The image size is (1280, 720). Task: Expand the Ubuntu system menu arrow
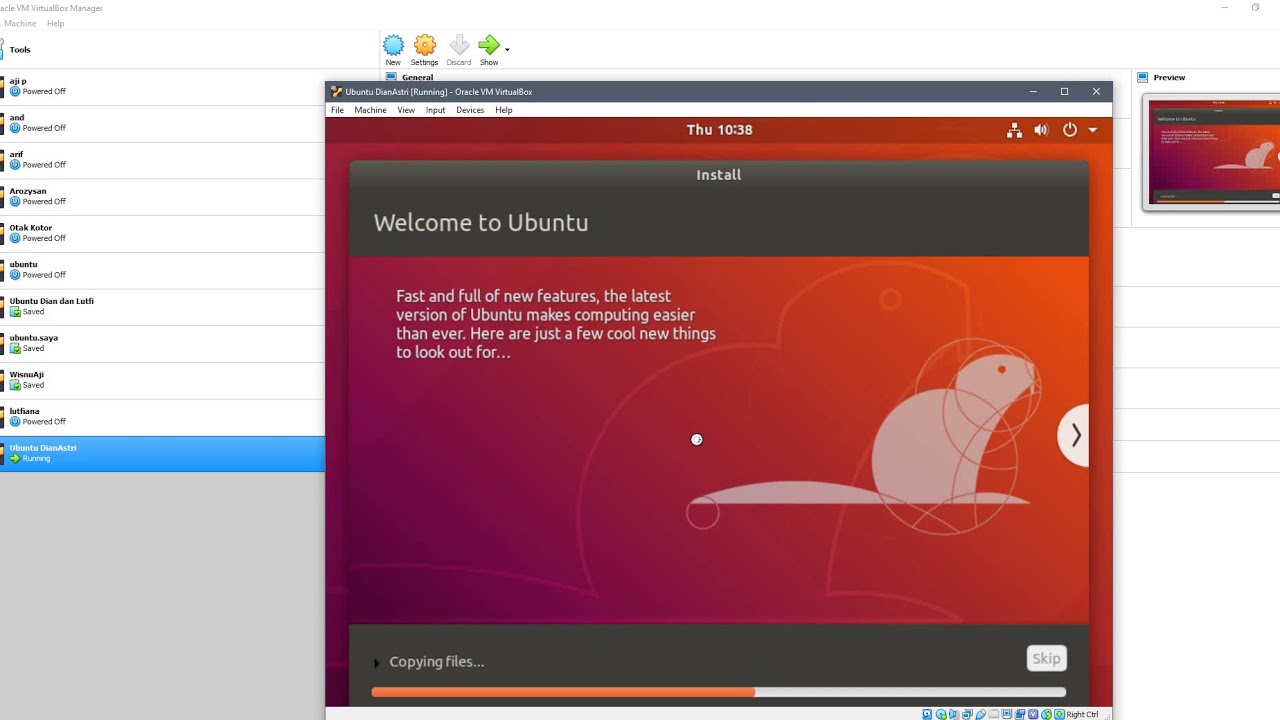1093,130
